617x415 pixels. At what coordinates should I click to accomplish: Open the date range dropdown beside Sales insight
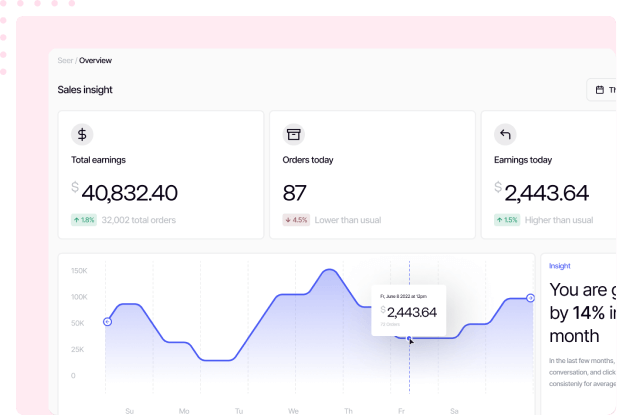click(x=603, y=90)
